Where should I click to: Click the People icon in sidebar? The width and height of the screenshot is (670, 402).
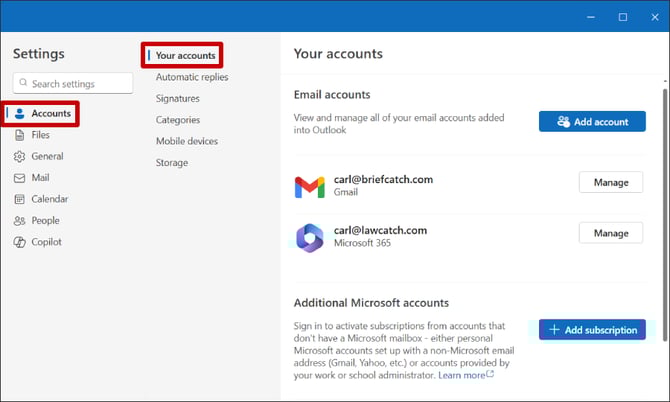tap(19, 220)
